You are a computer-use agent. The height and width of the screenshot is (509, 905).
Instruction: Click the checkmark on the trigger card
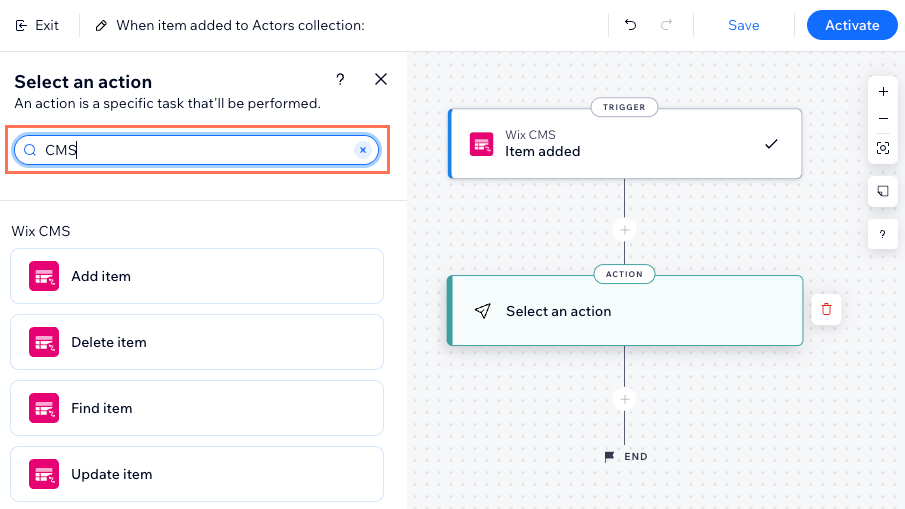771,144
